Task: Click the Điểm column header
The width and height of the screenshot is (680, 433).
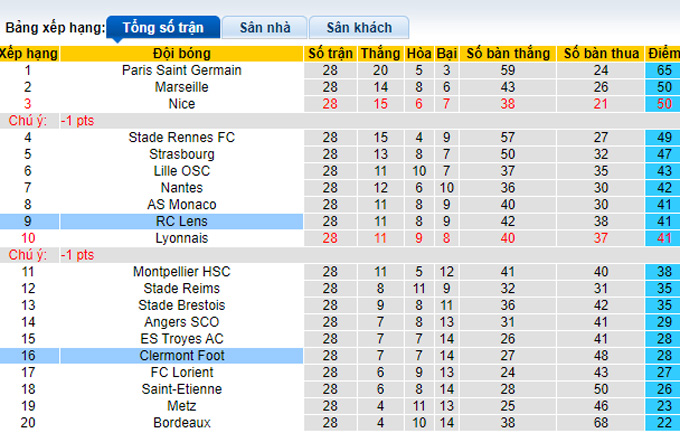Action: pos(662,53)
